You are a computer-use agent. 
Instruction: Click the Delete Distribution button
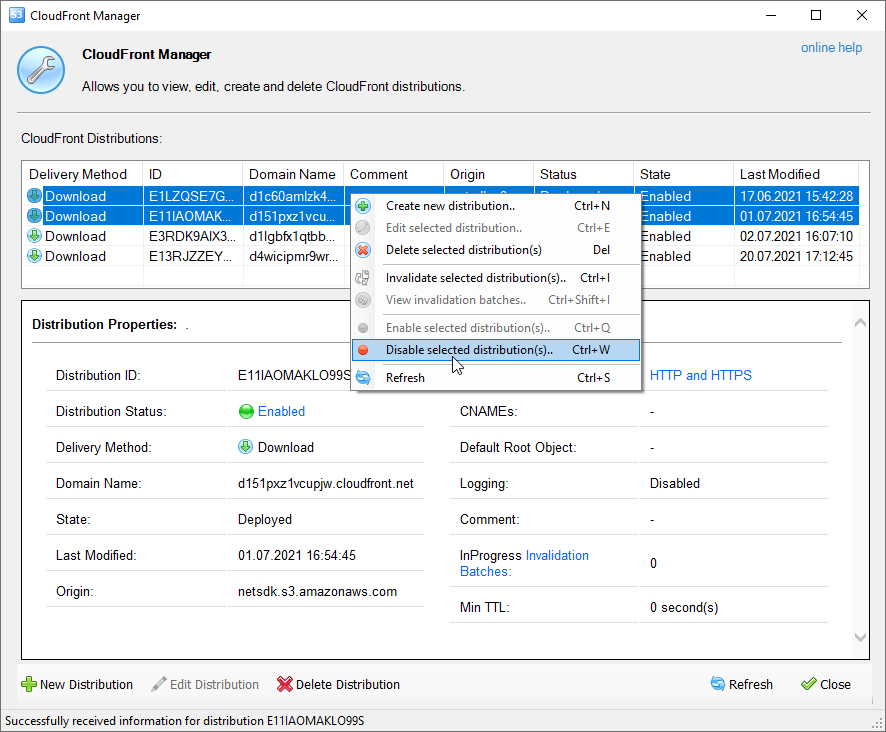(338, 685)
